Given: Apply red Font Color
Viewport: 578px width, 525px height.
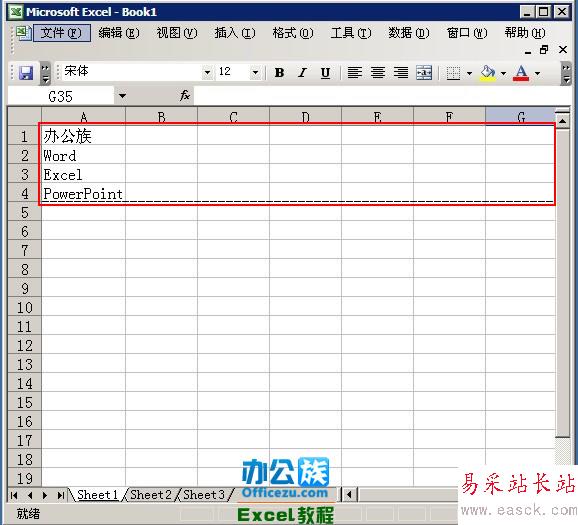Looking at the screenshot, I should pos(521,73).
